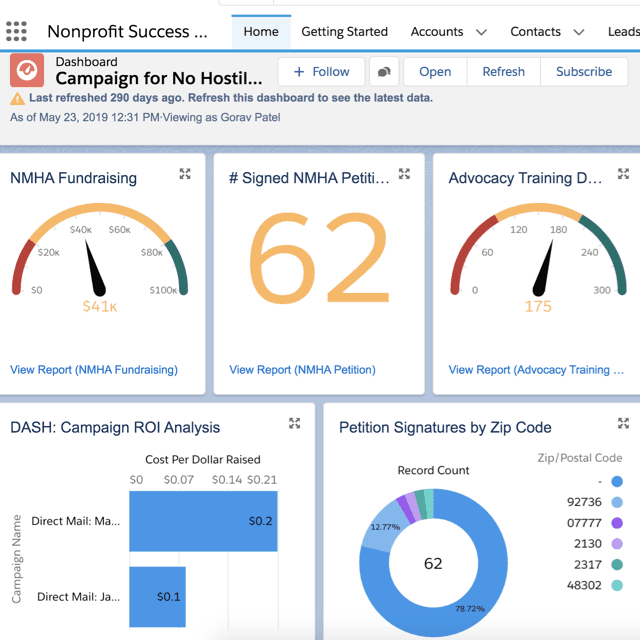Click the NMHA Fundraising gauge needle

(95, 268)
